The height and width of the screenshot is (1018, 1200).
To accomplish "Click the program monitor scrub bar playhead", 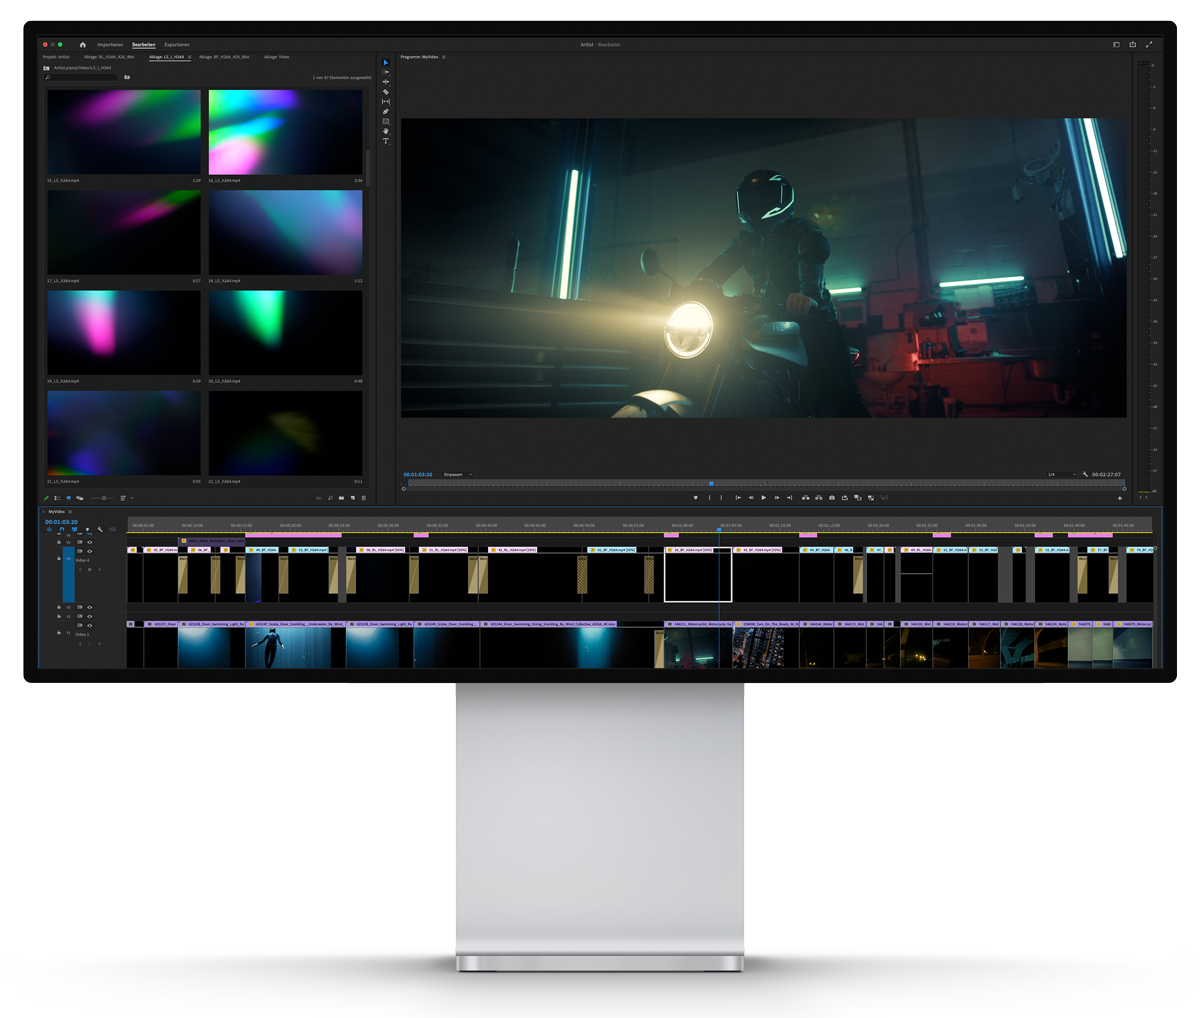I will click(x=711, y=484).
